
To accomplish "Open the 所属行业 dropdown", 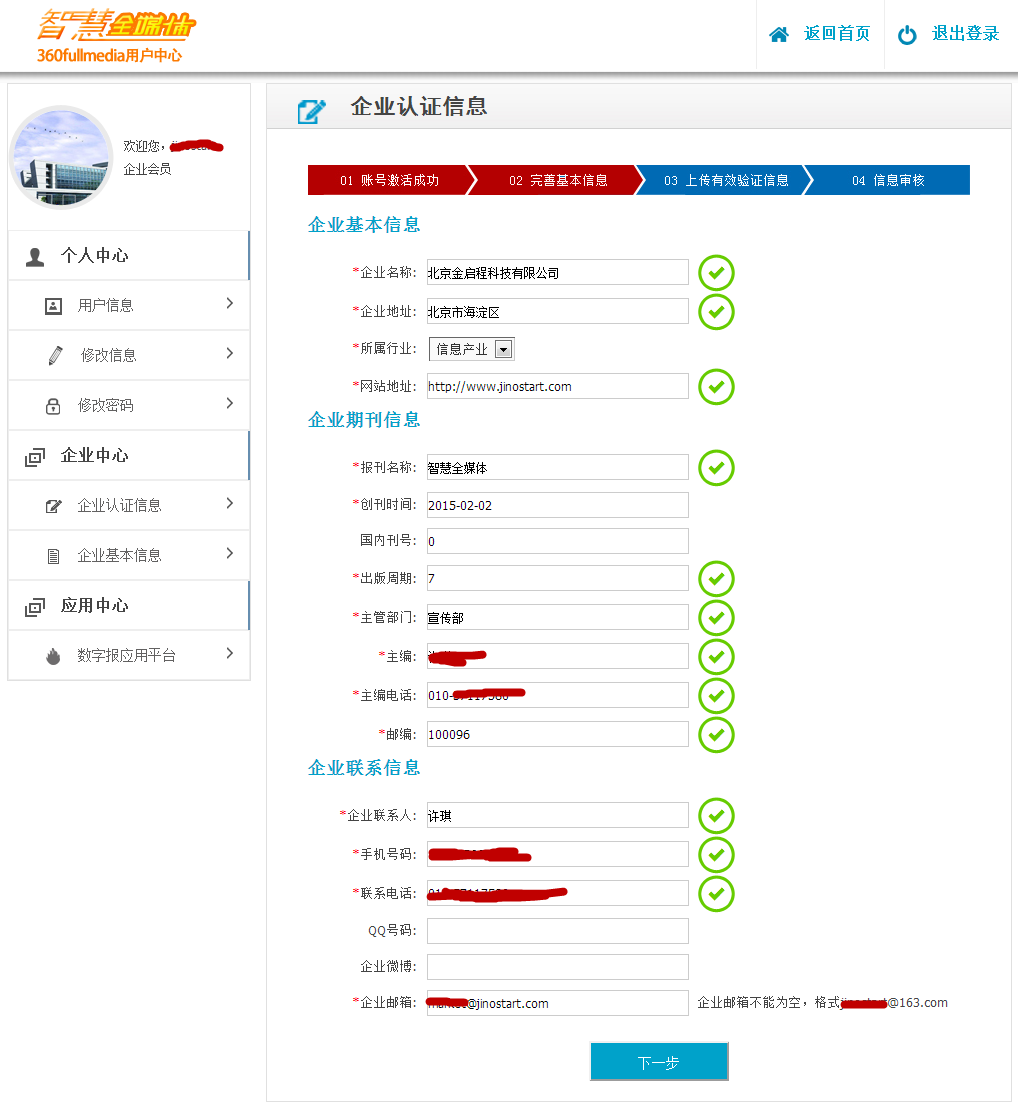I will click(471, 349).
